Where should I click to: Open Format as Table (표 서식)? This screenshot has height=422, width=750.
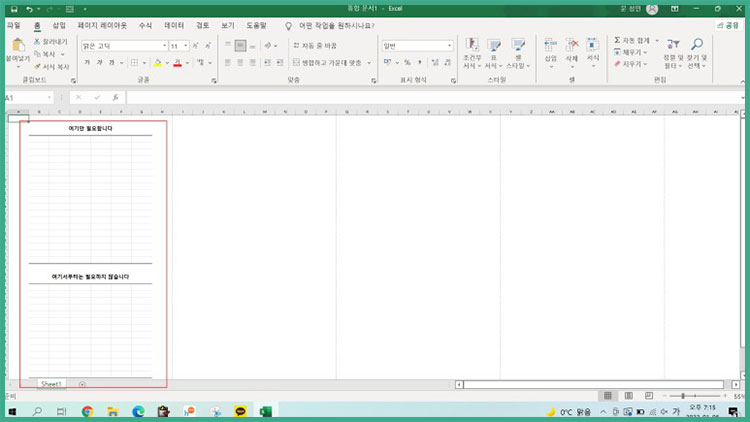(x=494, y=53)
